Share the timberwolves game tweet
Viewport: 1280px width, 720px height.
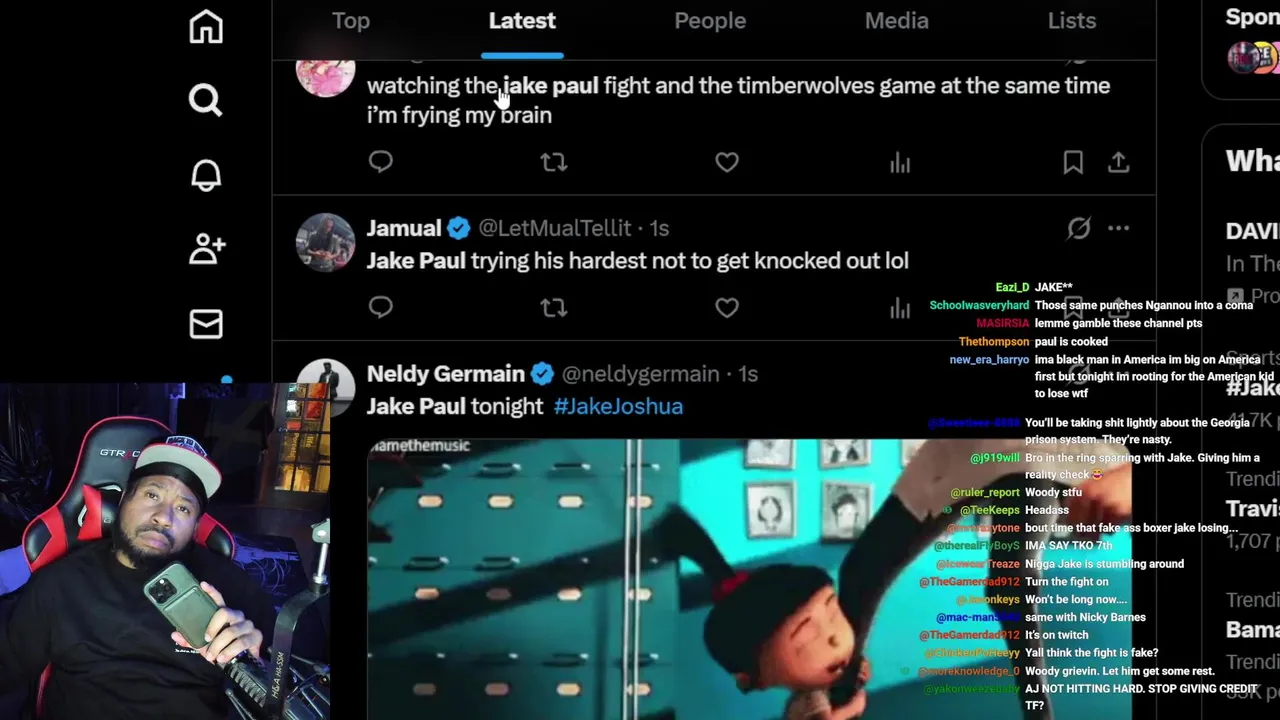pyautogui.click(x=1118, y=162)
